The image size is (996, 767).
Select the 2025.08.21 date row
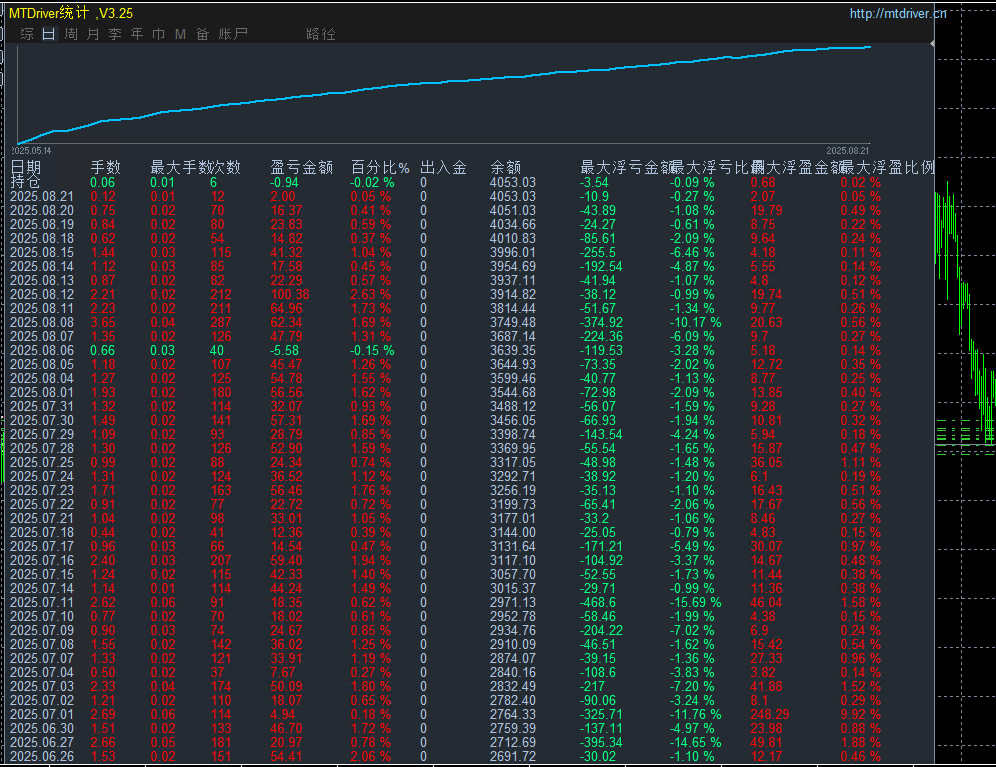pos(42,196)
